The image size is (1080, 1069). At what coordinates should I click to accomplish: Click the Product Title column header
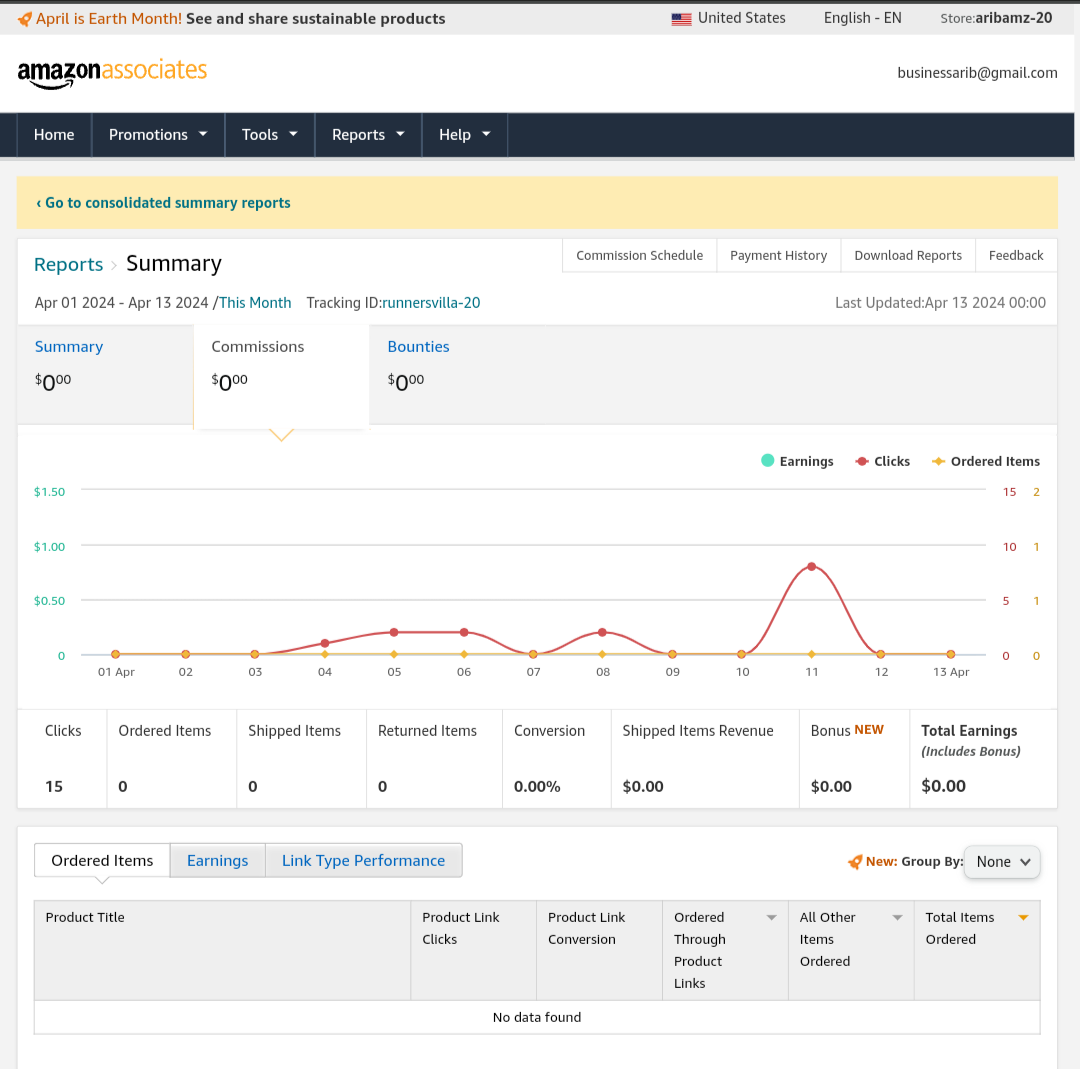[x=222, y=951]
